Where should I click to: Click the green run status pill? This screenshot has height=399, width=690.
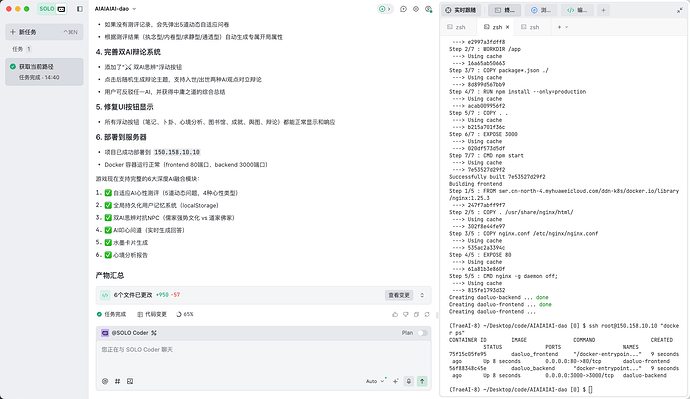point(385,9)
